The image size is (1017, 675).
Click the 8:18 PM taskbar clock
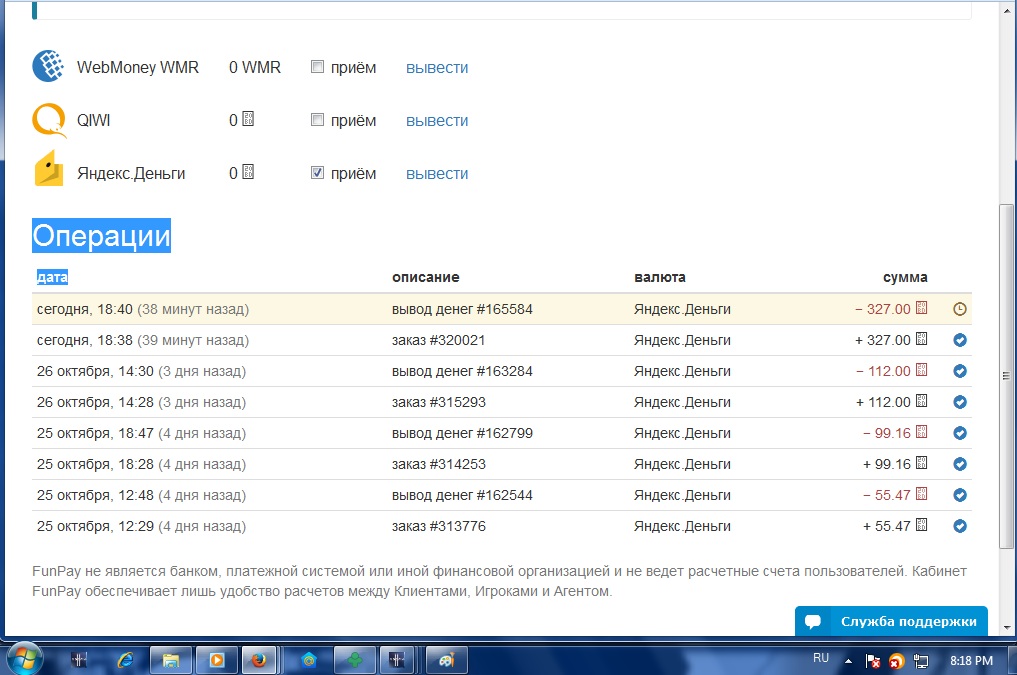coord(971,661)
